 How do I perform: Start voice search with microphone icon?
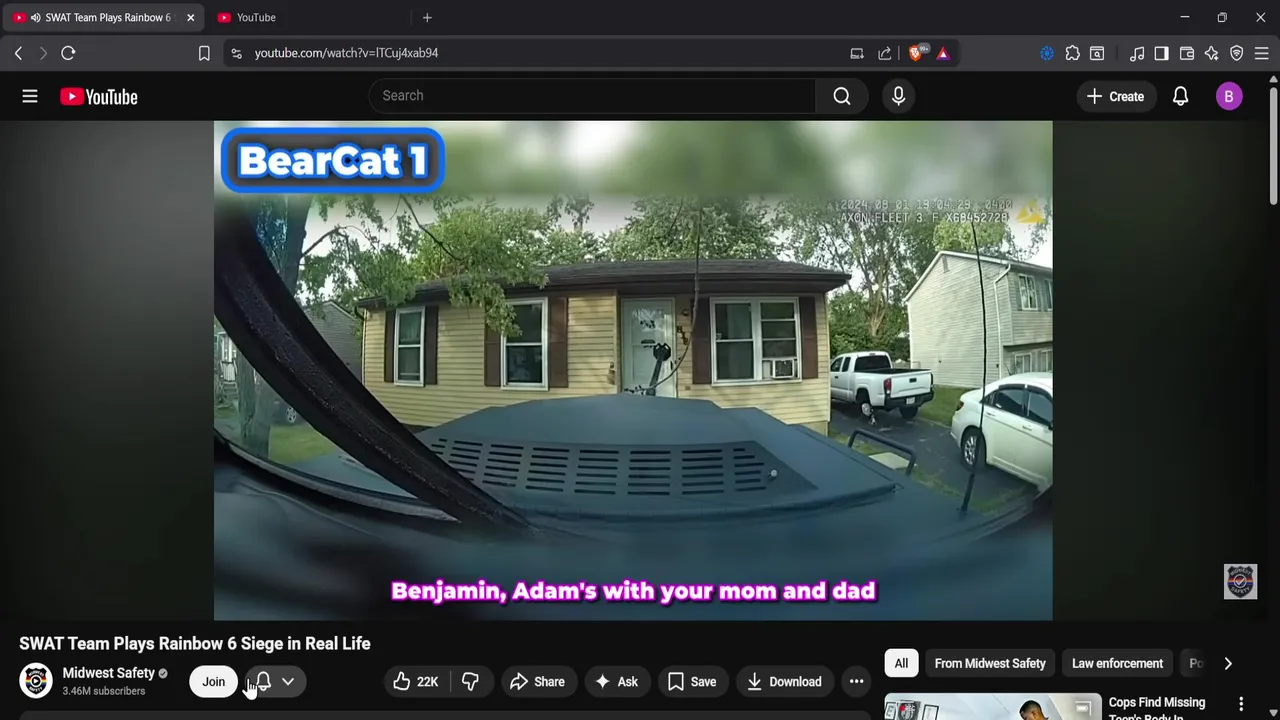(898, 96)
